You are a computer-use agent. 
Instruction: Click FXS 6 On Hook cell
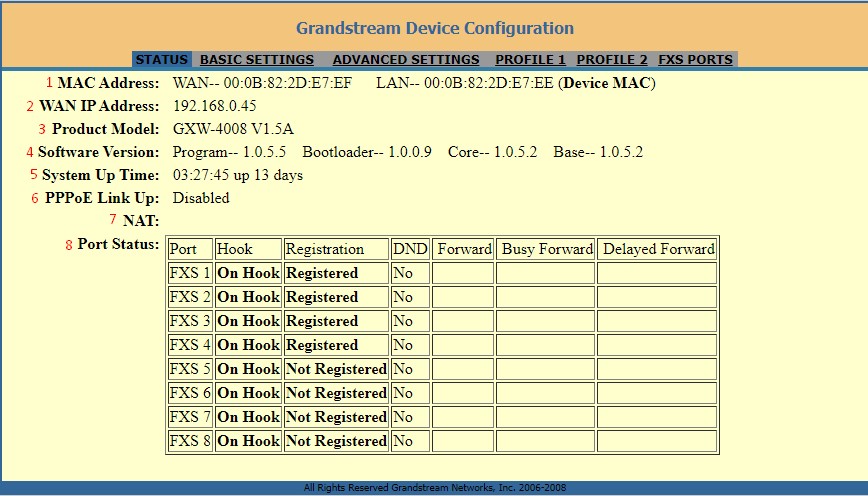(249, 393)
